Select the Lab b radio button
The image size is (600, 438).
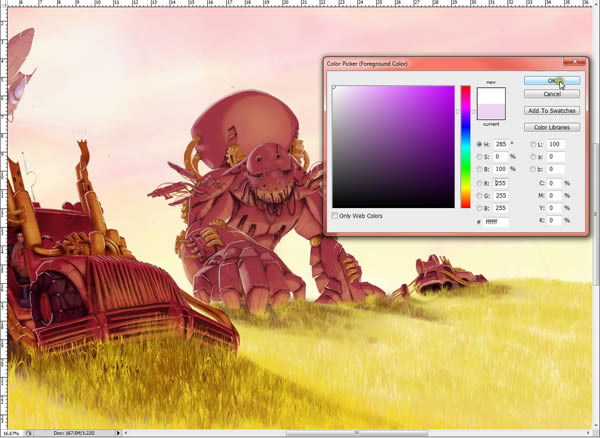click(x=533, y=169)
